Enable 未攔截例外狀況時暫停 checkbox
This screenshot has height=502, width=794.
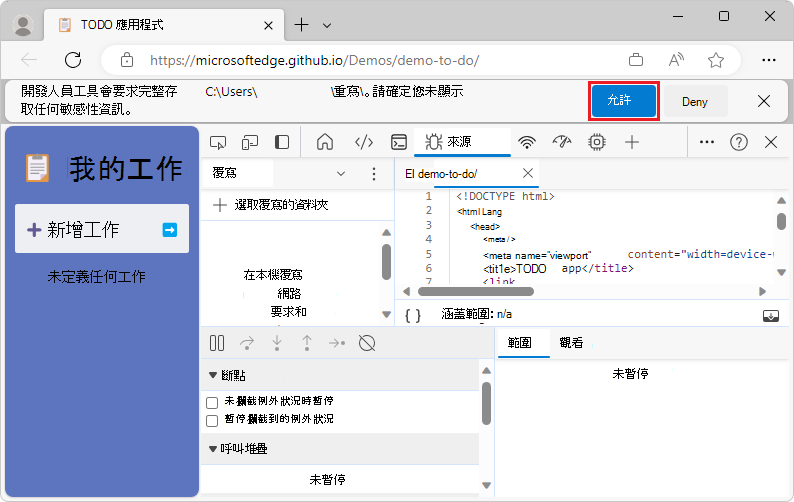coord(212,403)
